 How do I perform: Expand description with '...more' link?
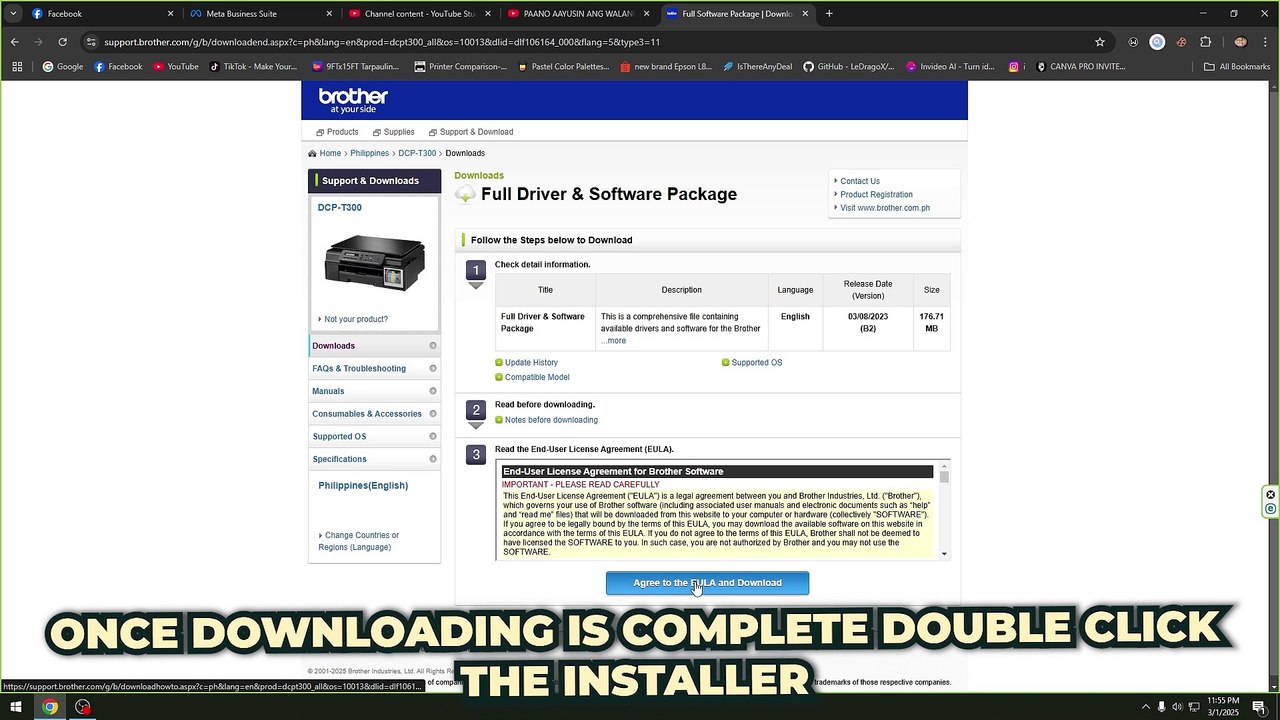pyautogui.click(x=613, y=341)
